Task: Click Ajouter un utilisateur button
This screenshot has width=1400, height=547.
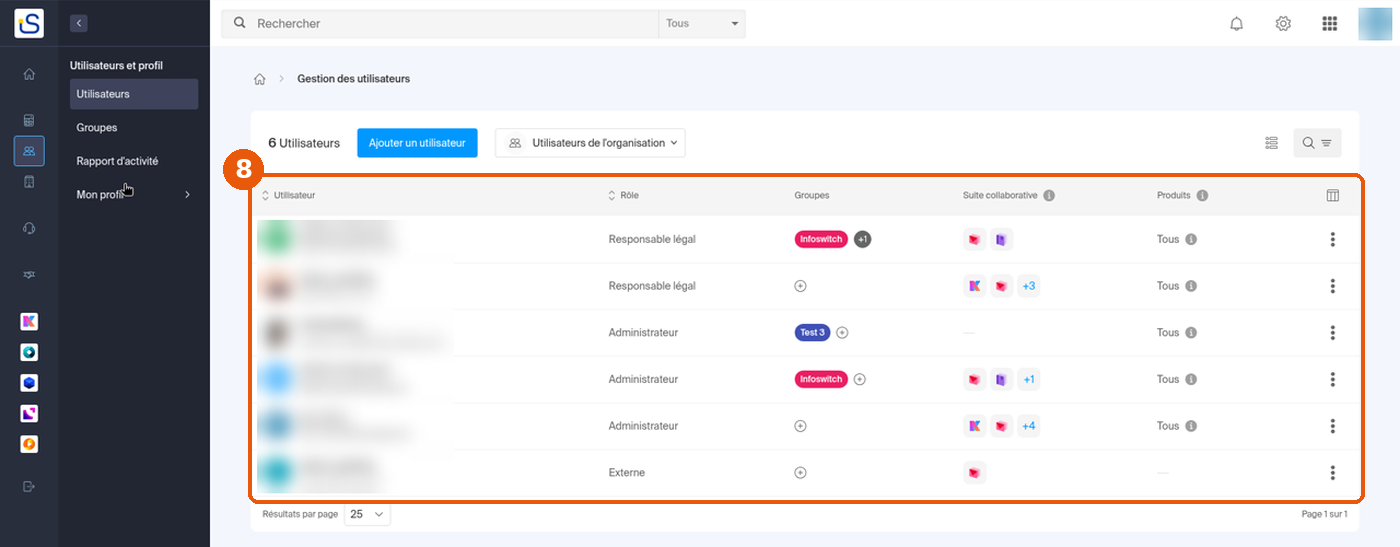Action: point(417,143)
